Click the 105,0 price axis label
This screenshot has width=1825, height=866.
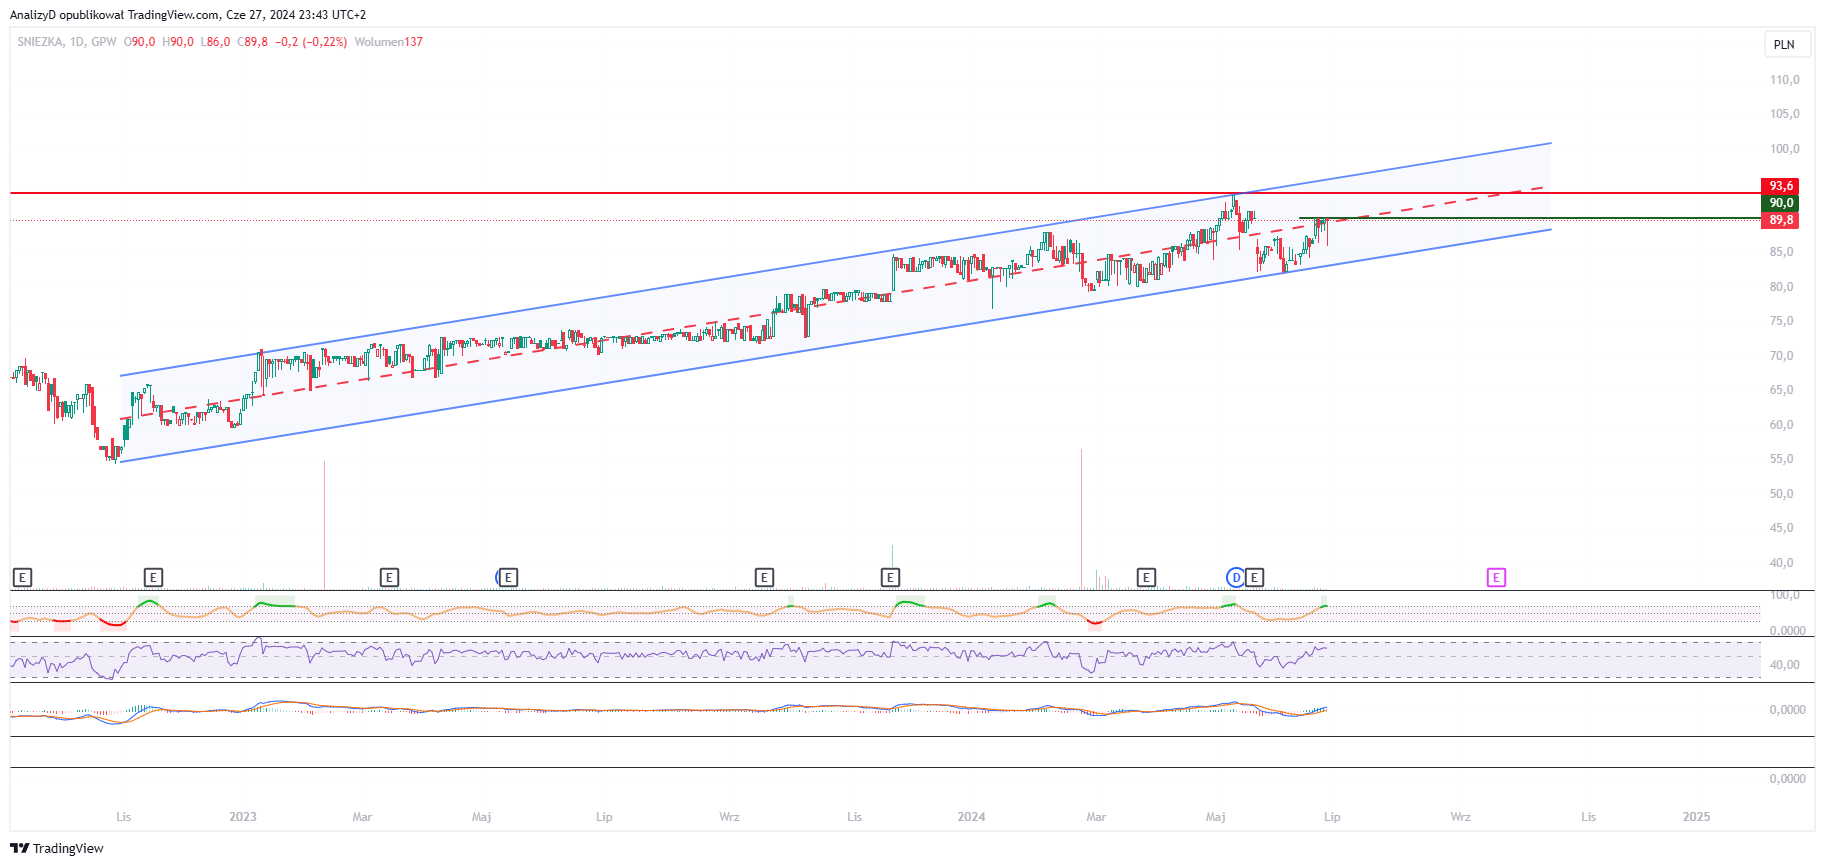click(x=1784, y=114)
